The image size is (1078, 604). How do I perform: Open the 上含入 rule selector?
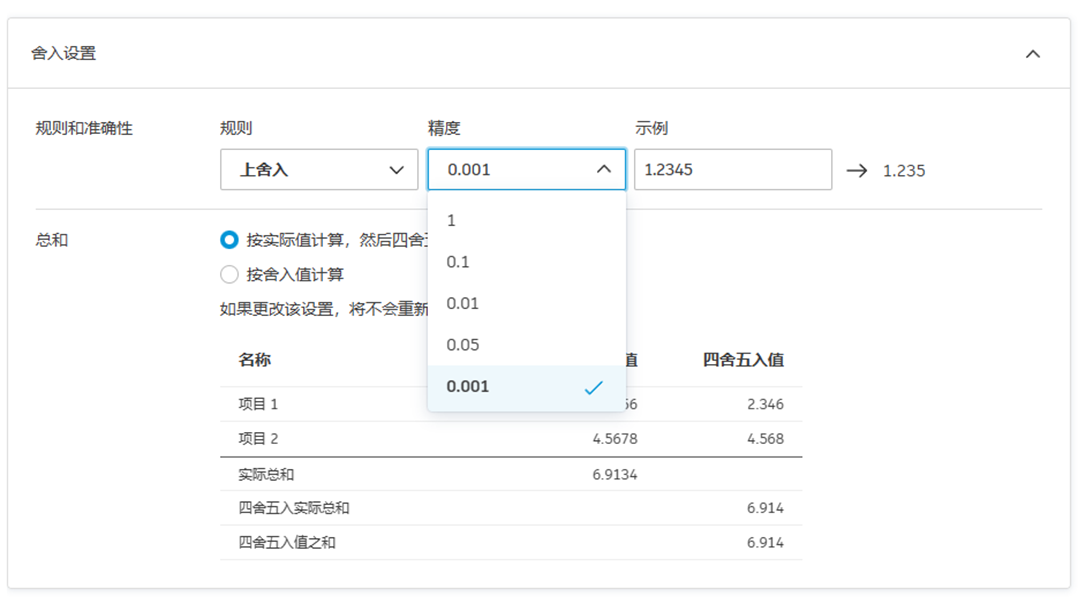pos(318,169)
